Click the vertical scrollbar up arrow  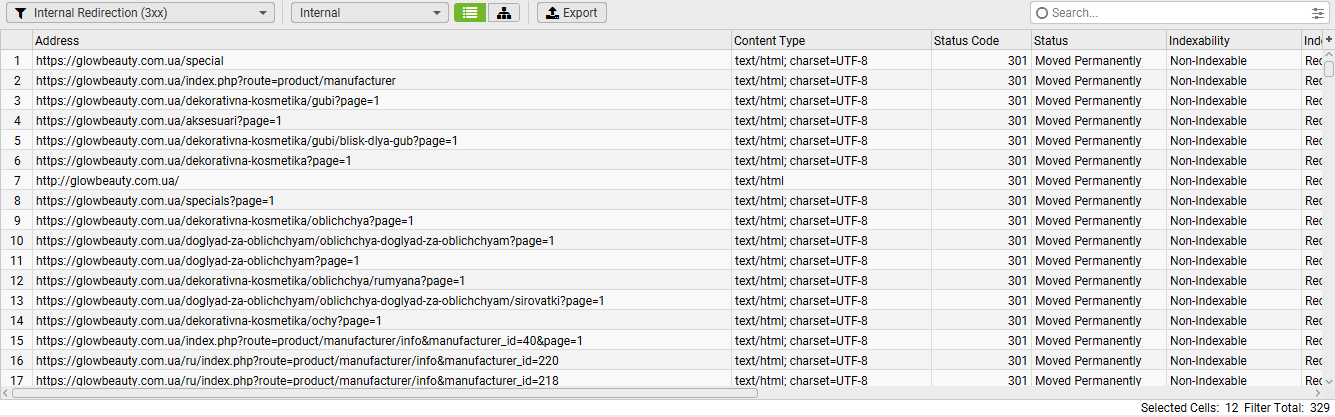click(1329, 55)
